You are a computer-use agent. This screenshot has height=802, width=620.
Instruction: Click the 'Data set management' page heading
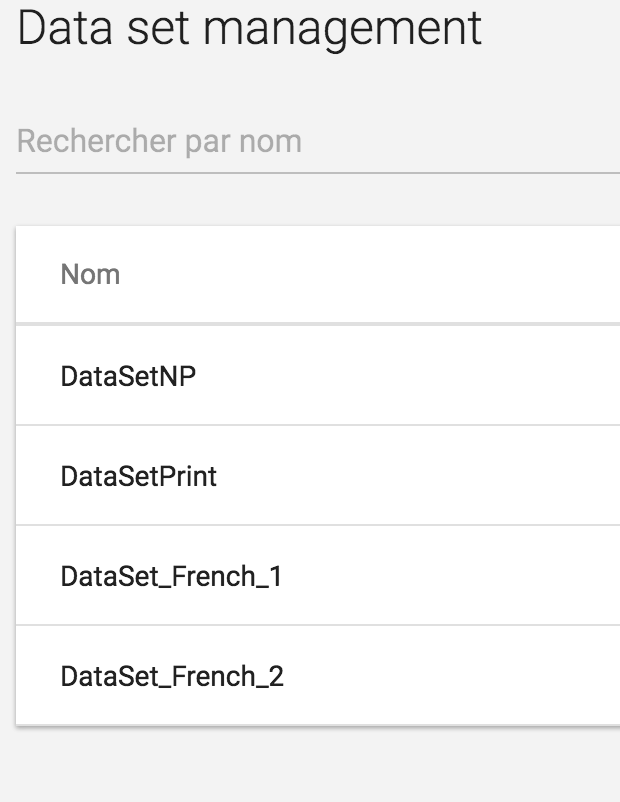(x=250, y=30)
